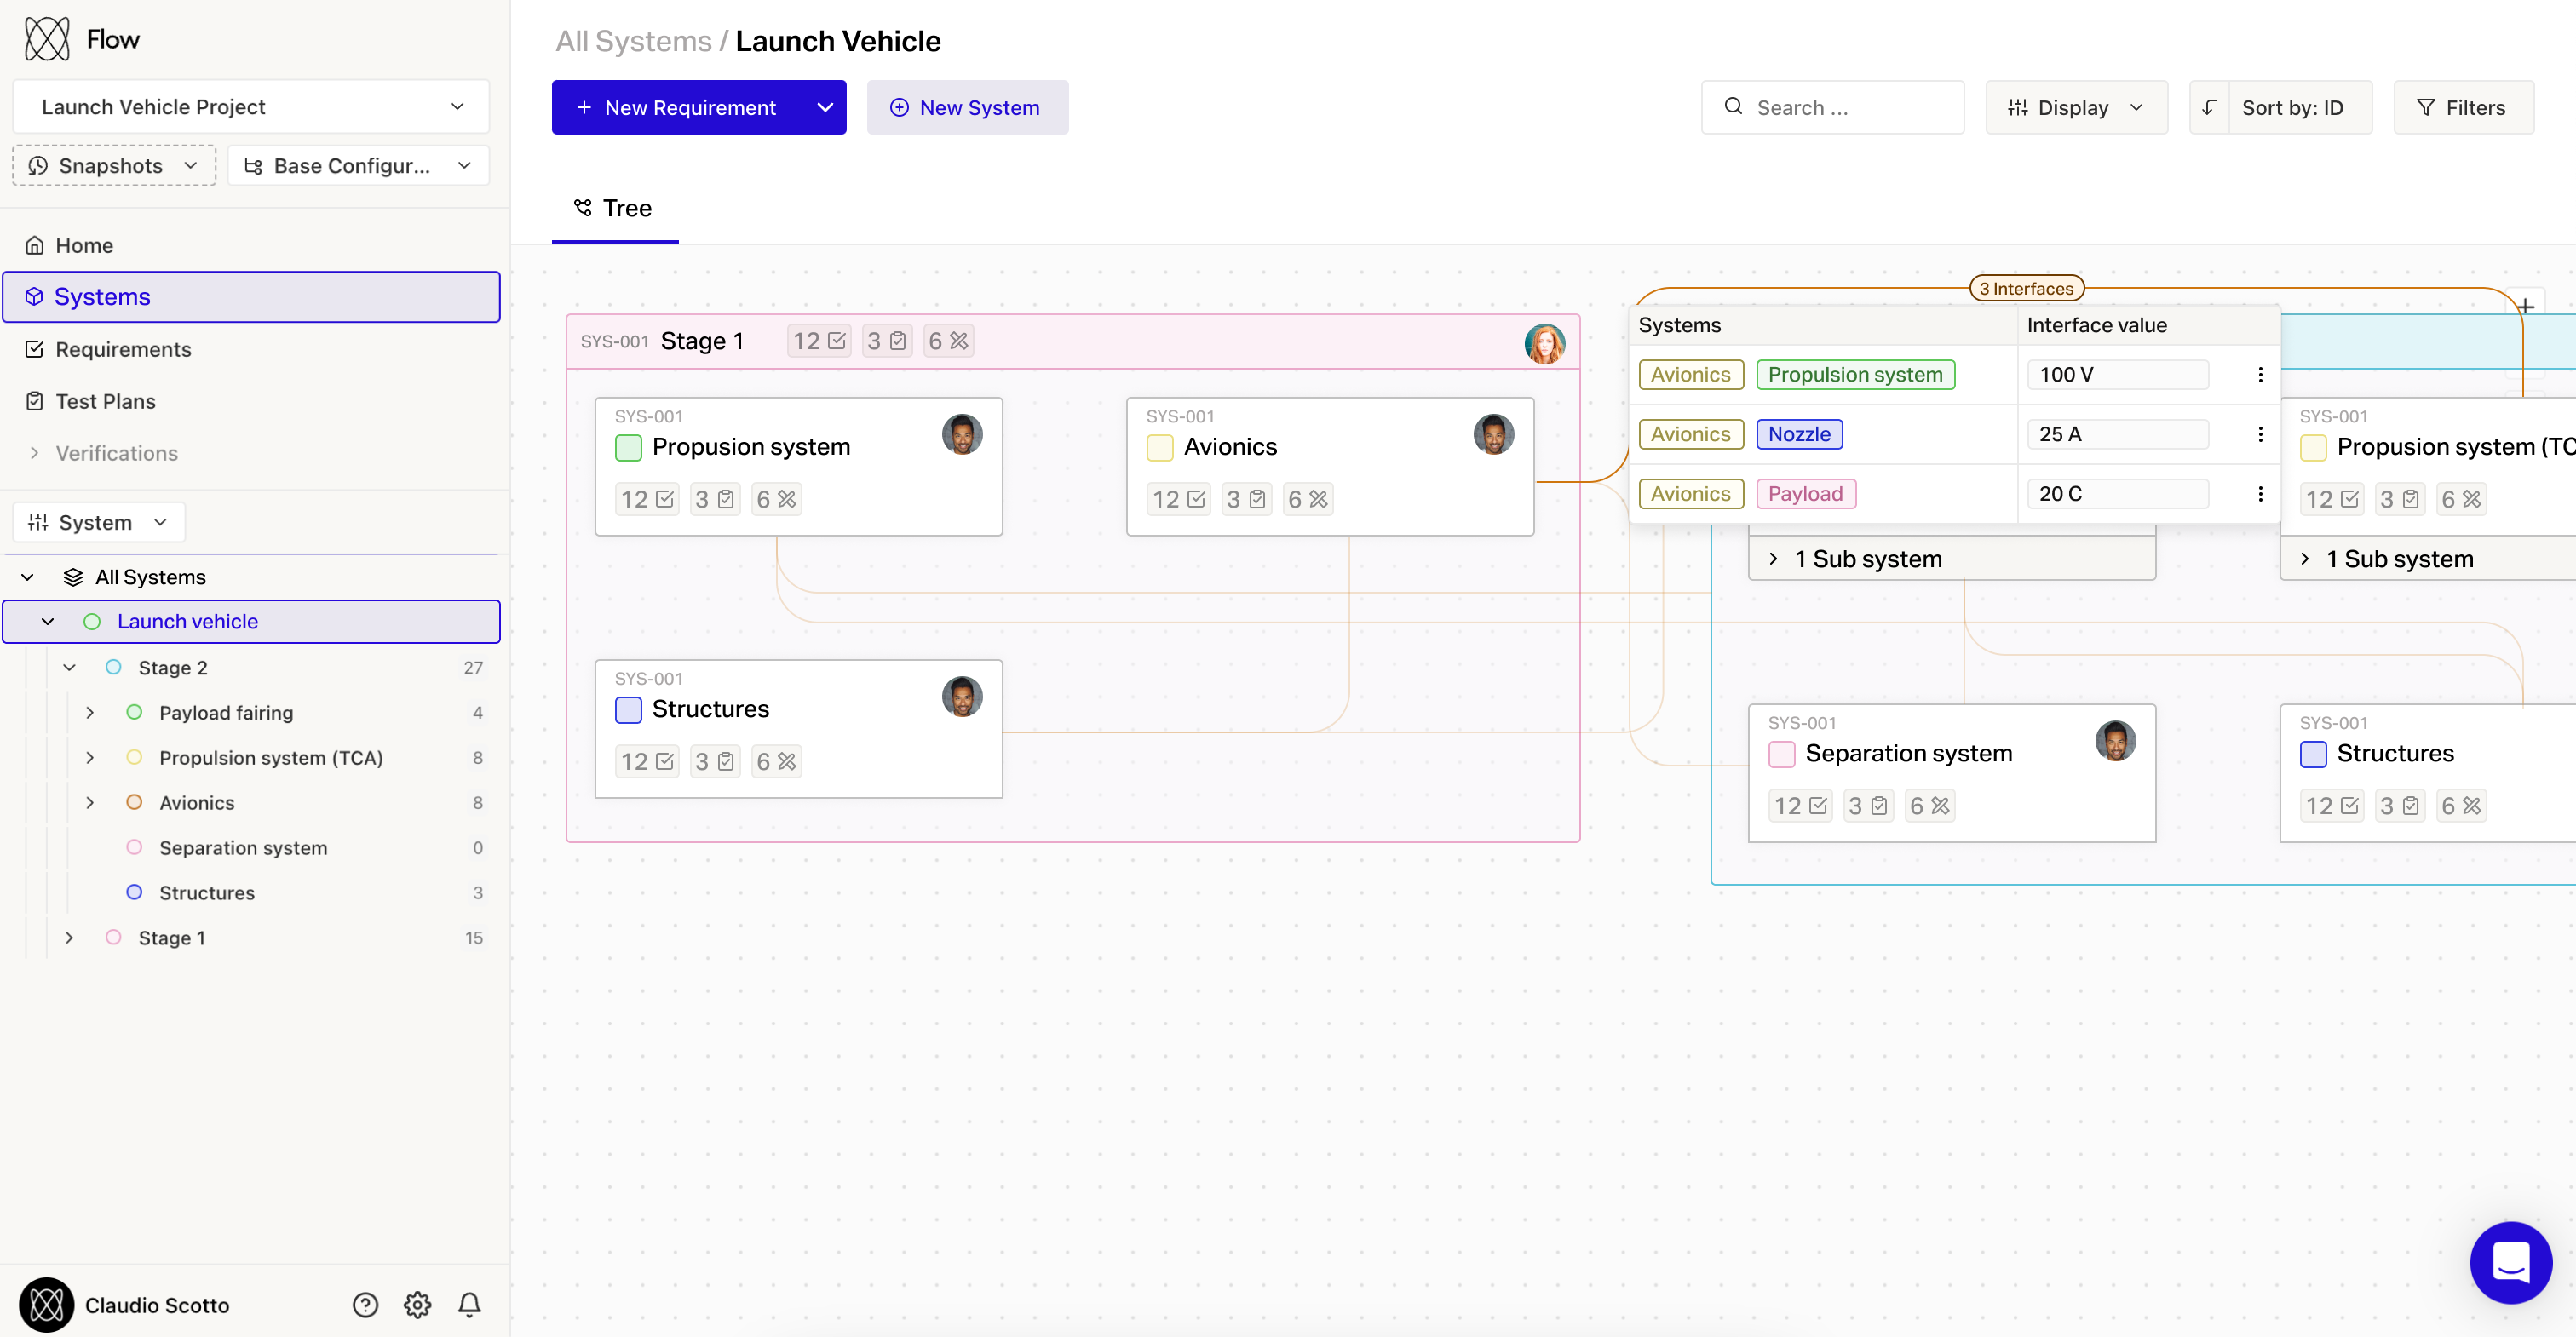Switch to the Tree tab

point(614,208)
